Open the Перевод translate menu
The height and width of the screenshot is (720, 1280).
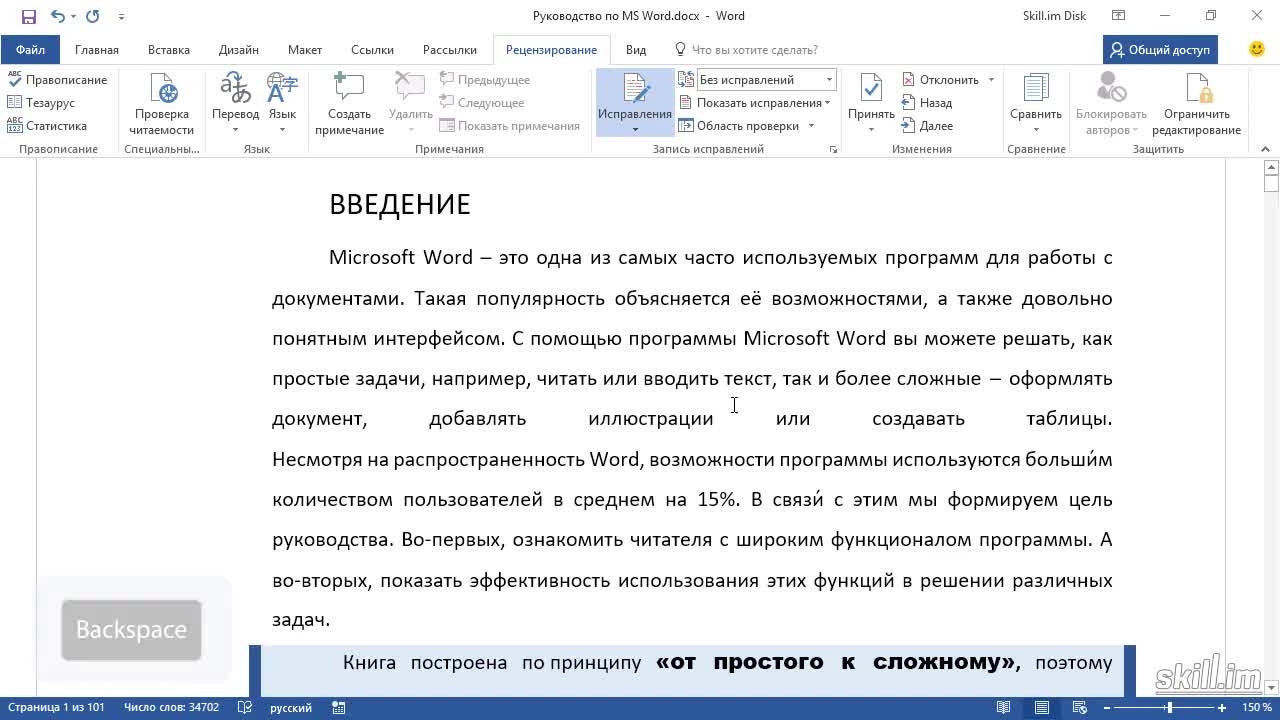[x=235, y=104]
